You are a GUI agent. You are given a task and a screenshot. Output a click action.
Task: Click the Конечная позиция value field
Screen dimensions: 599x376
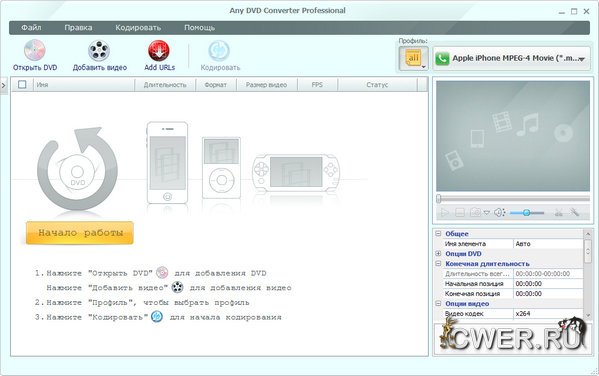click(x=548, y=293)
